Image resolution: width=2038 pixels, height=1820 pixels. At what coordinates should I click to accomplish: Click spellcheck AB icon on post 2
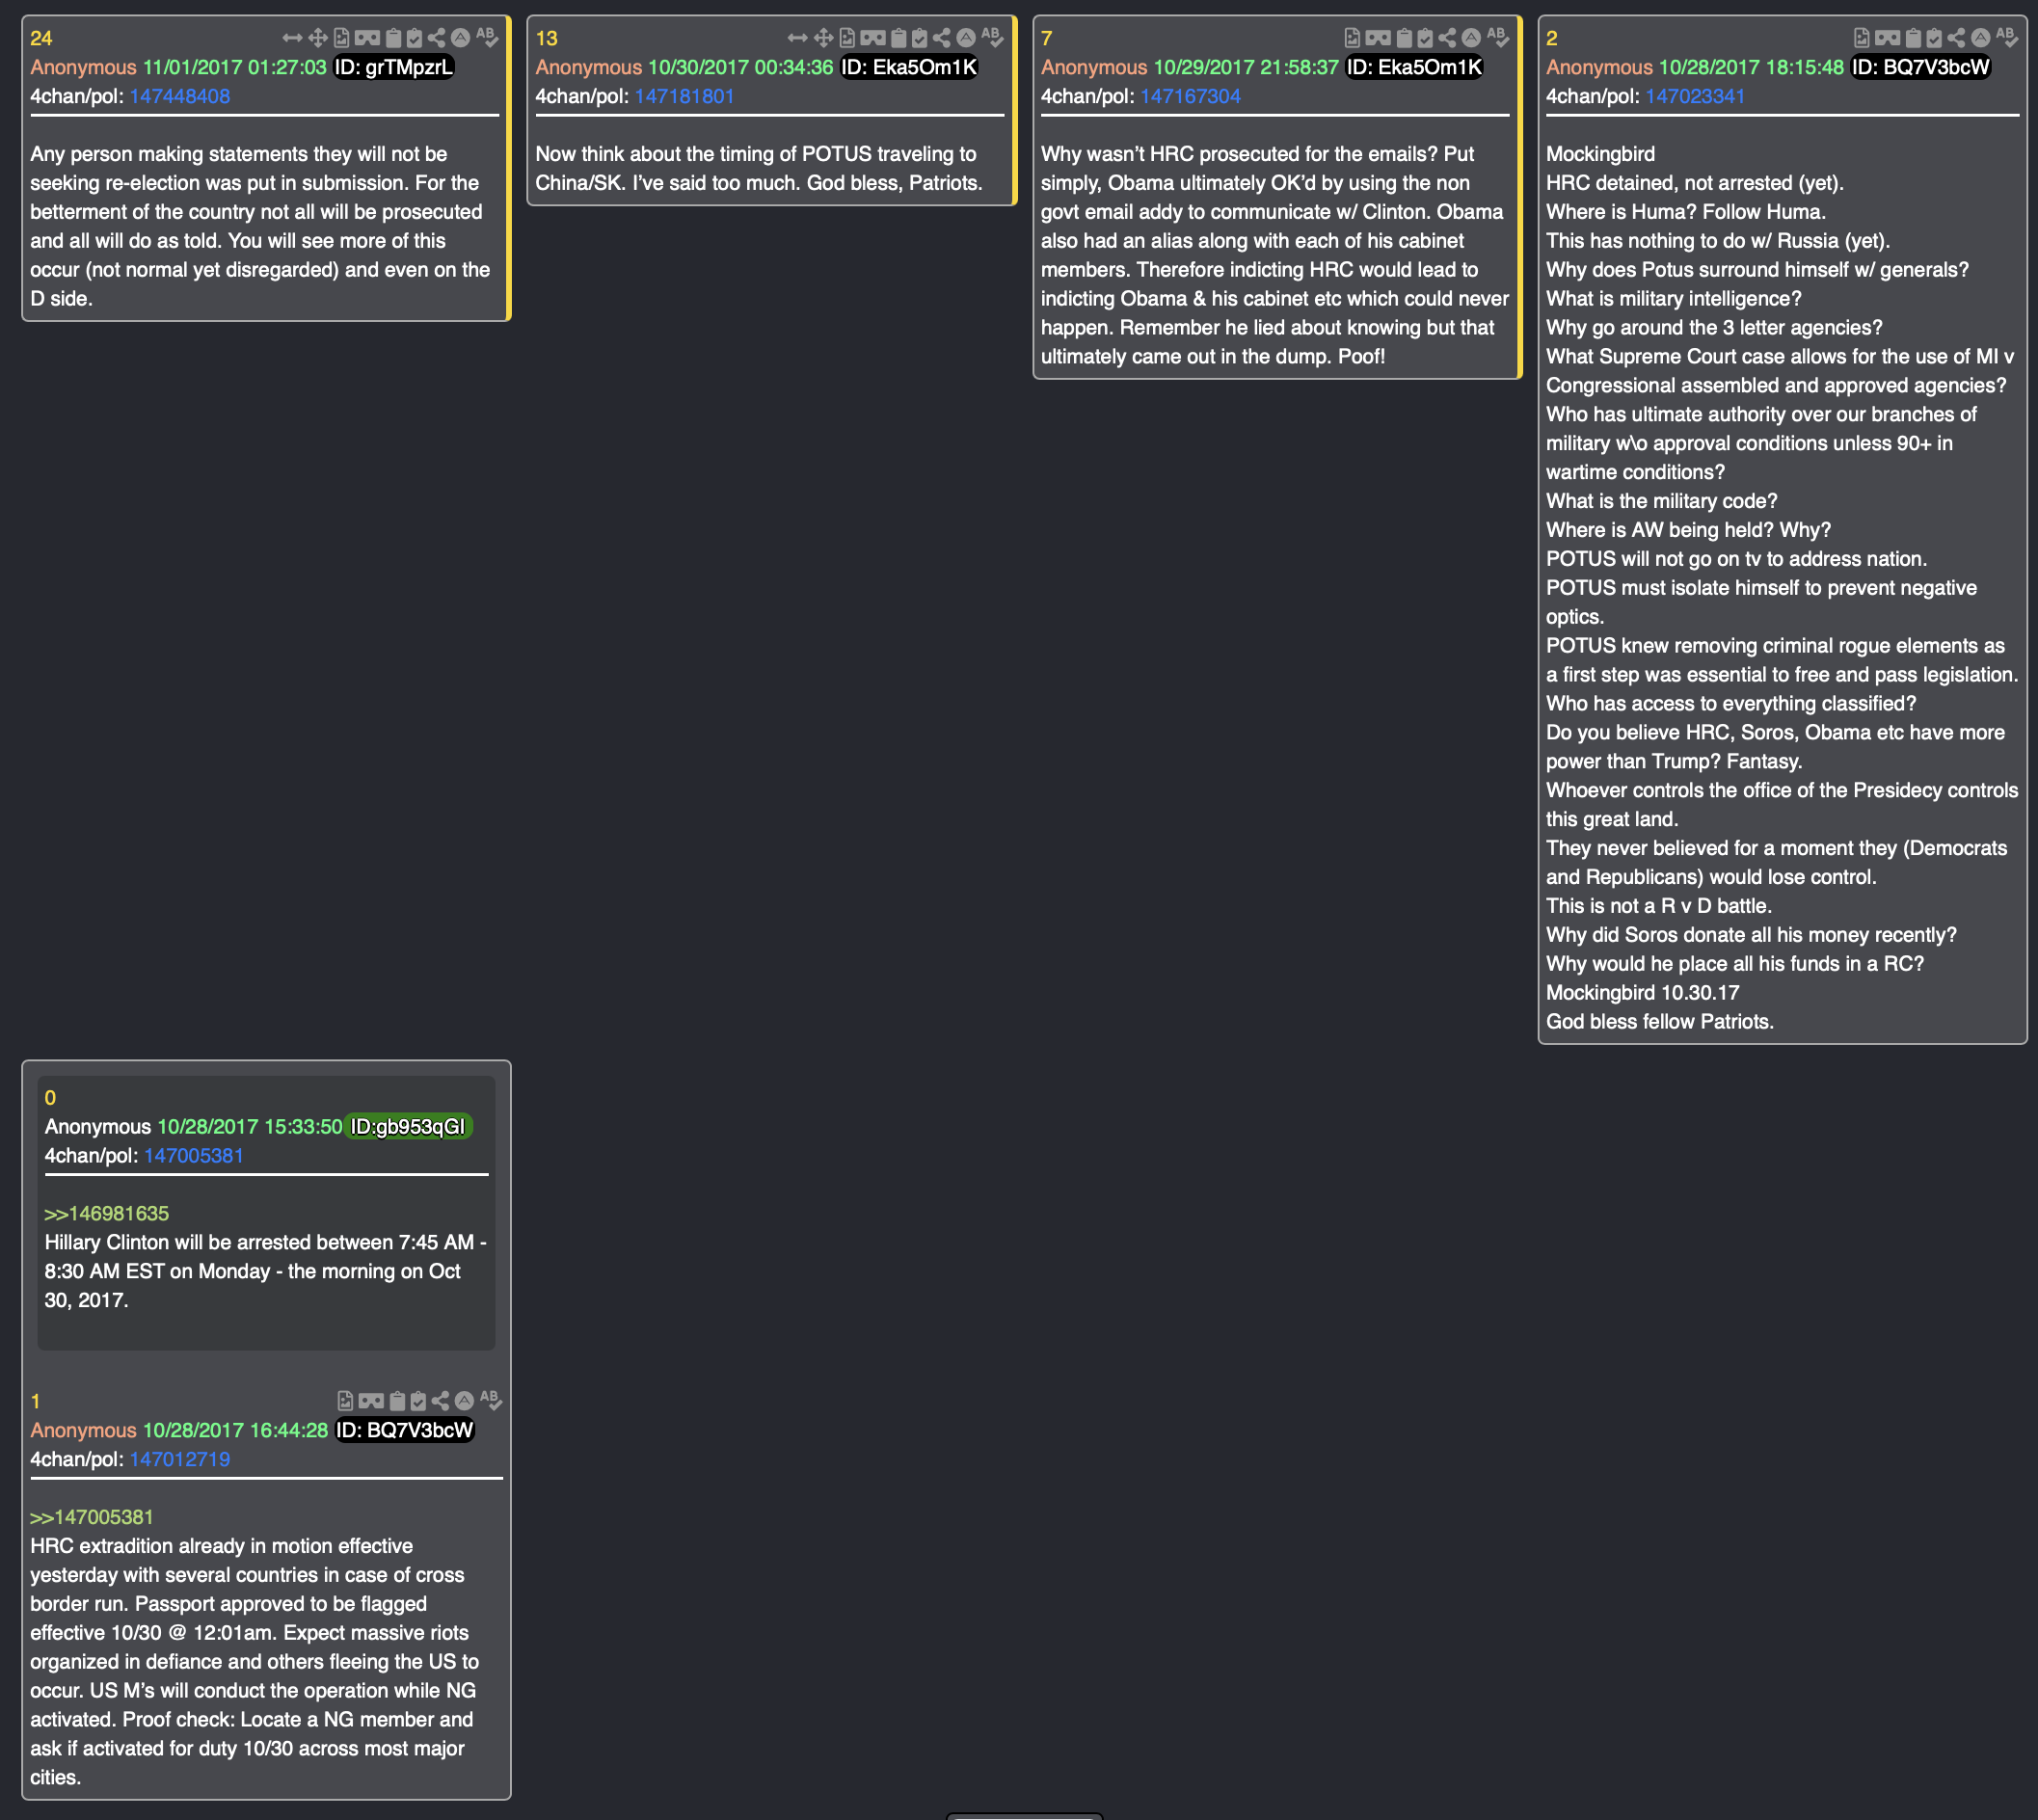[x=2007, y=38]
